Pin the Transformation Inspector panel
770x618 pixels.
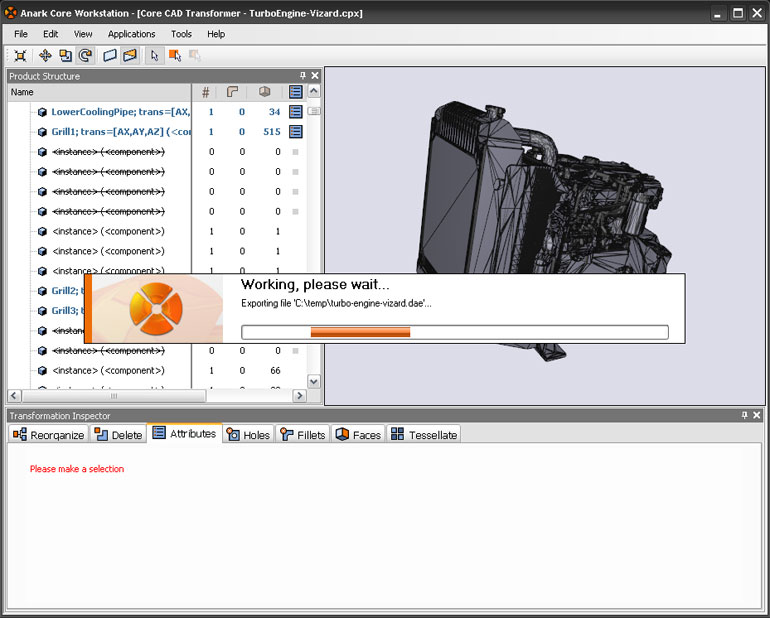coord(744,416)
